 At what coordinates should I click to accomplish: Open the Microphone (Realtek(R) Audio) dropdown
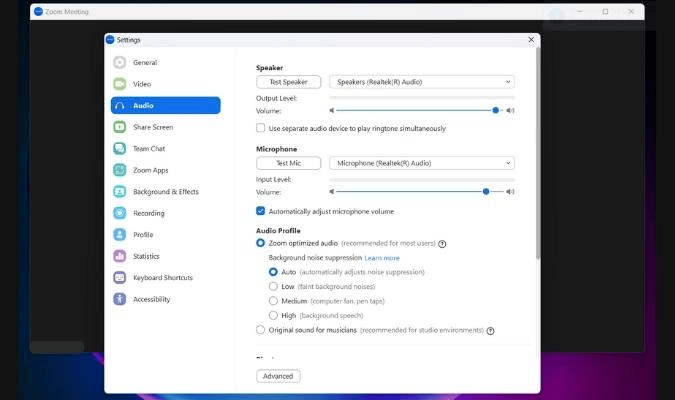point(422,163)
